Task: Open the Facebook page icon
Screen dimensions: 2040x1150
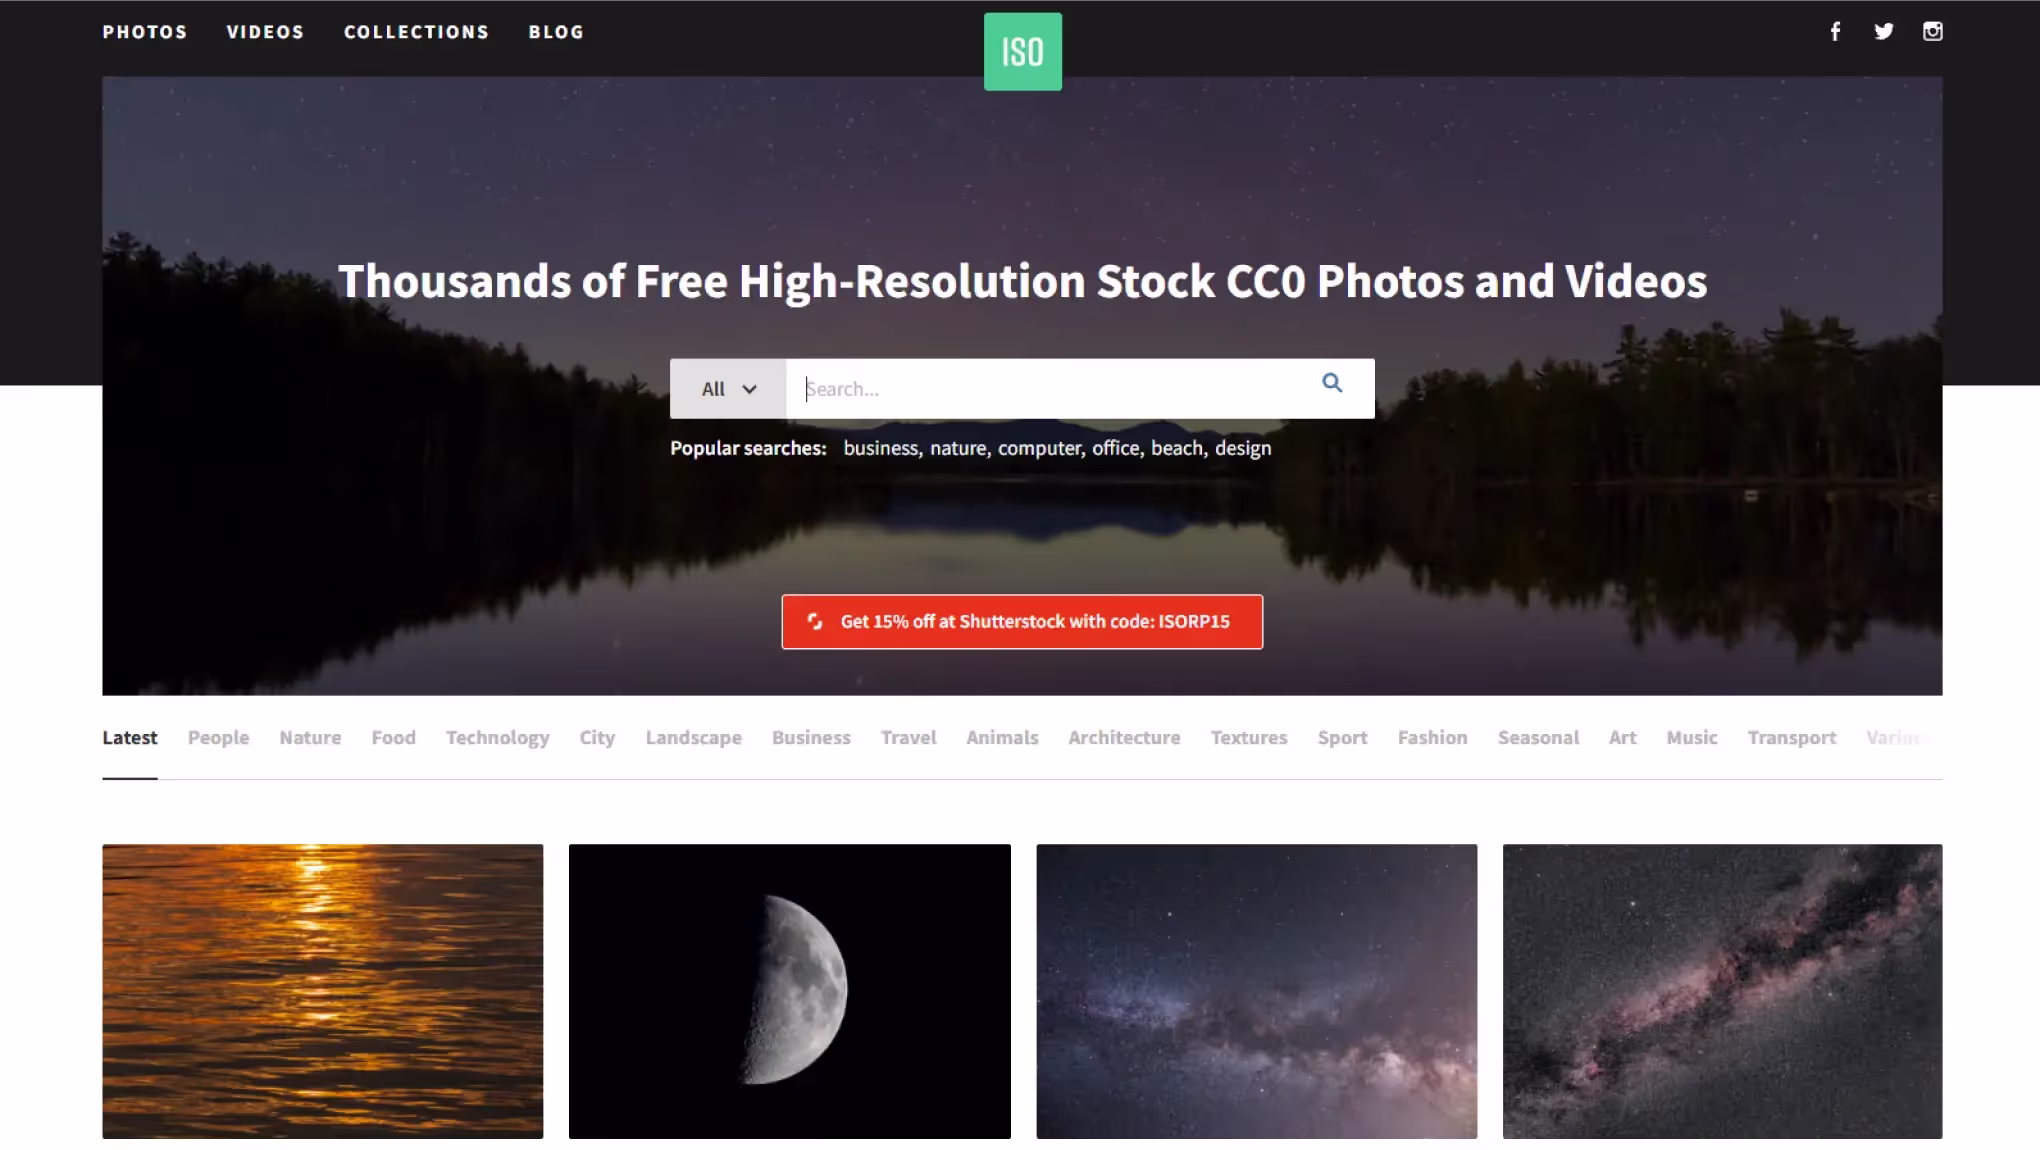Action: tap(1835, 31)
